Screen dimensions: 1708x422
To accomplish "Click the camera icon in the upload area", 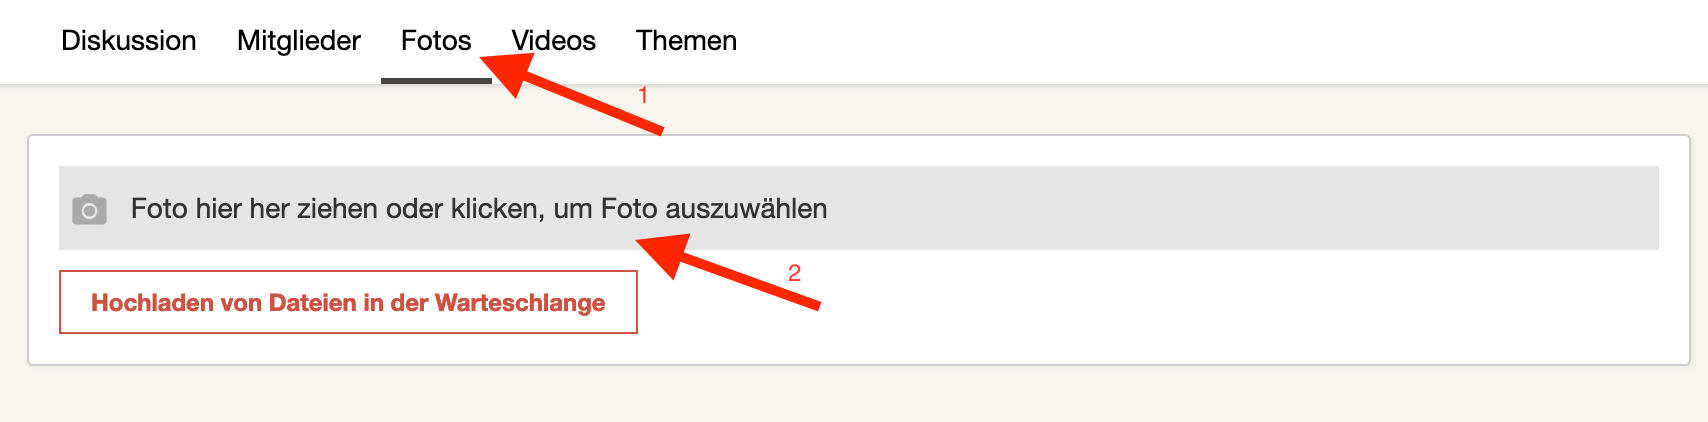I will click(89, 210).
